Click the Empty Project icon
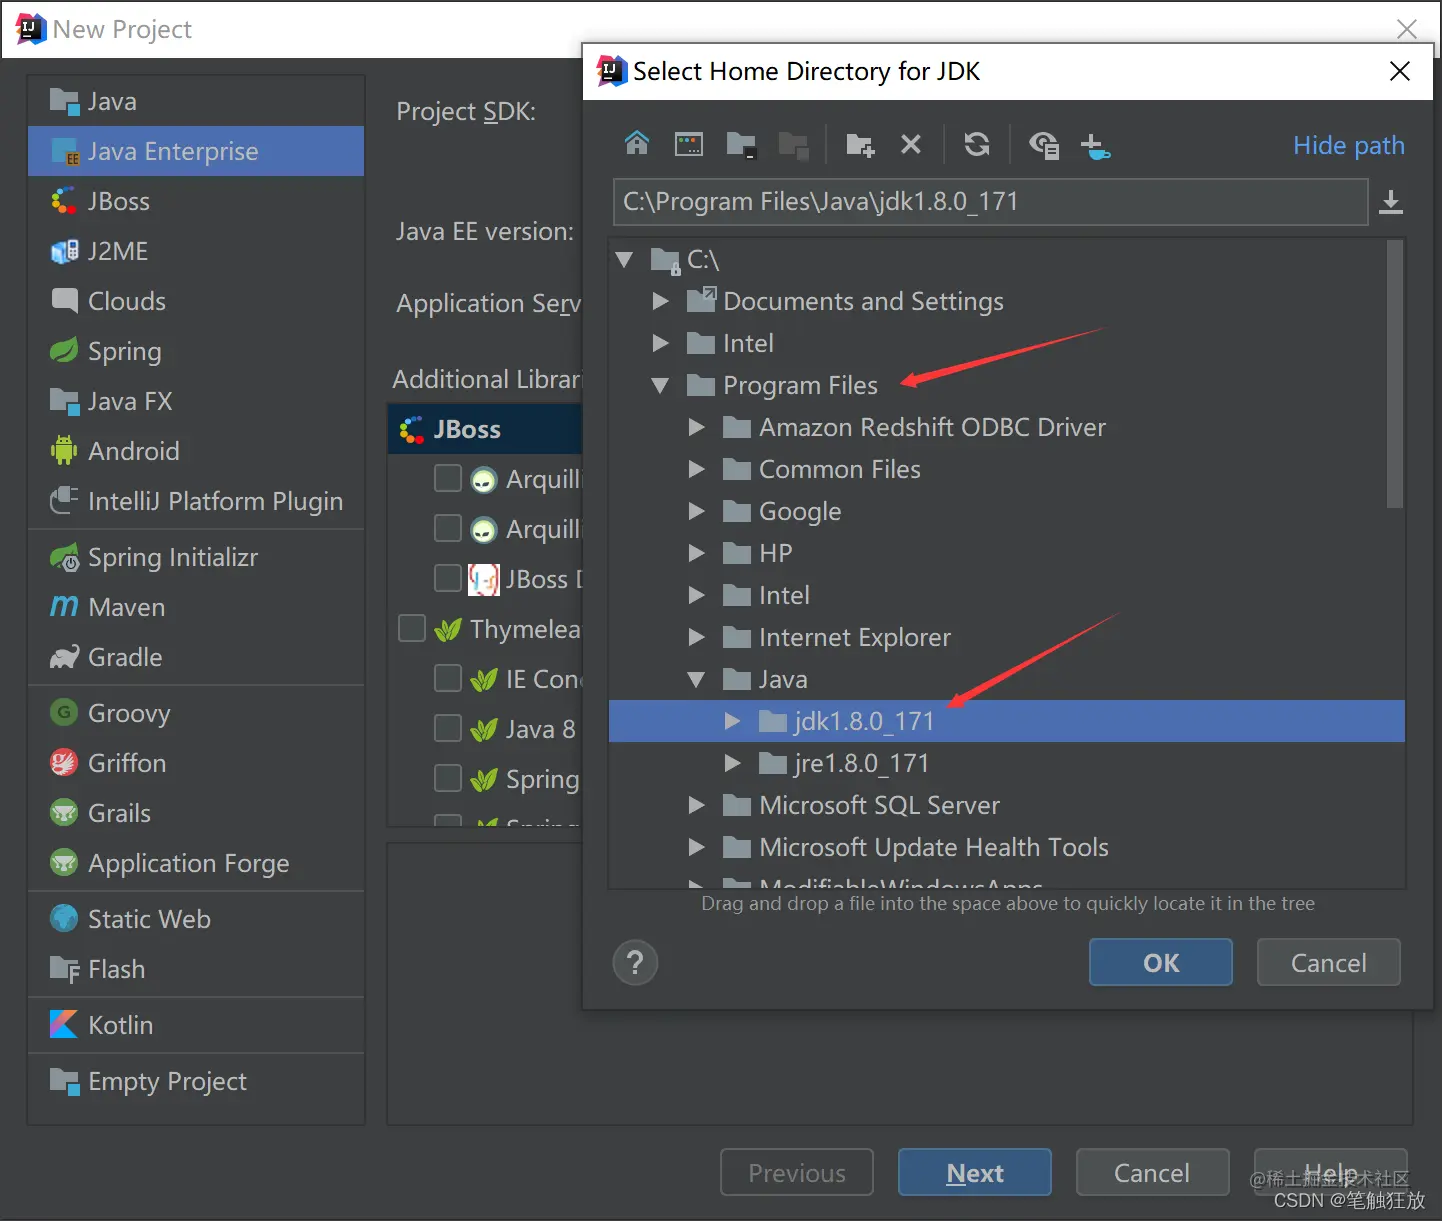Viewport: 1442px width, 1221px height. coord(64,1081)
